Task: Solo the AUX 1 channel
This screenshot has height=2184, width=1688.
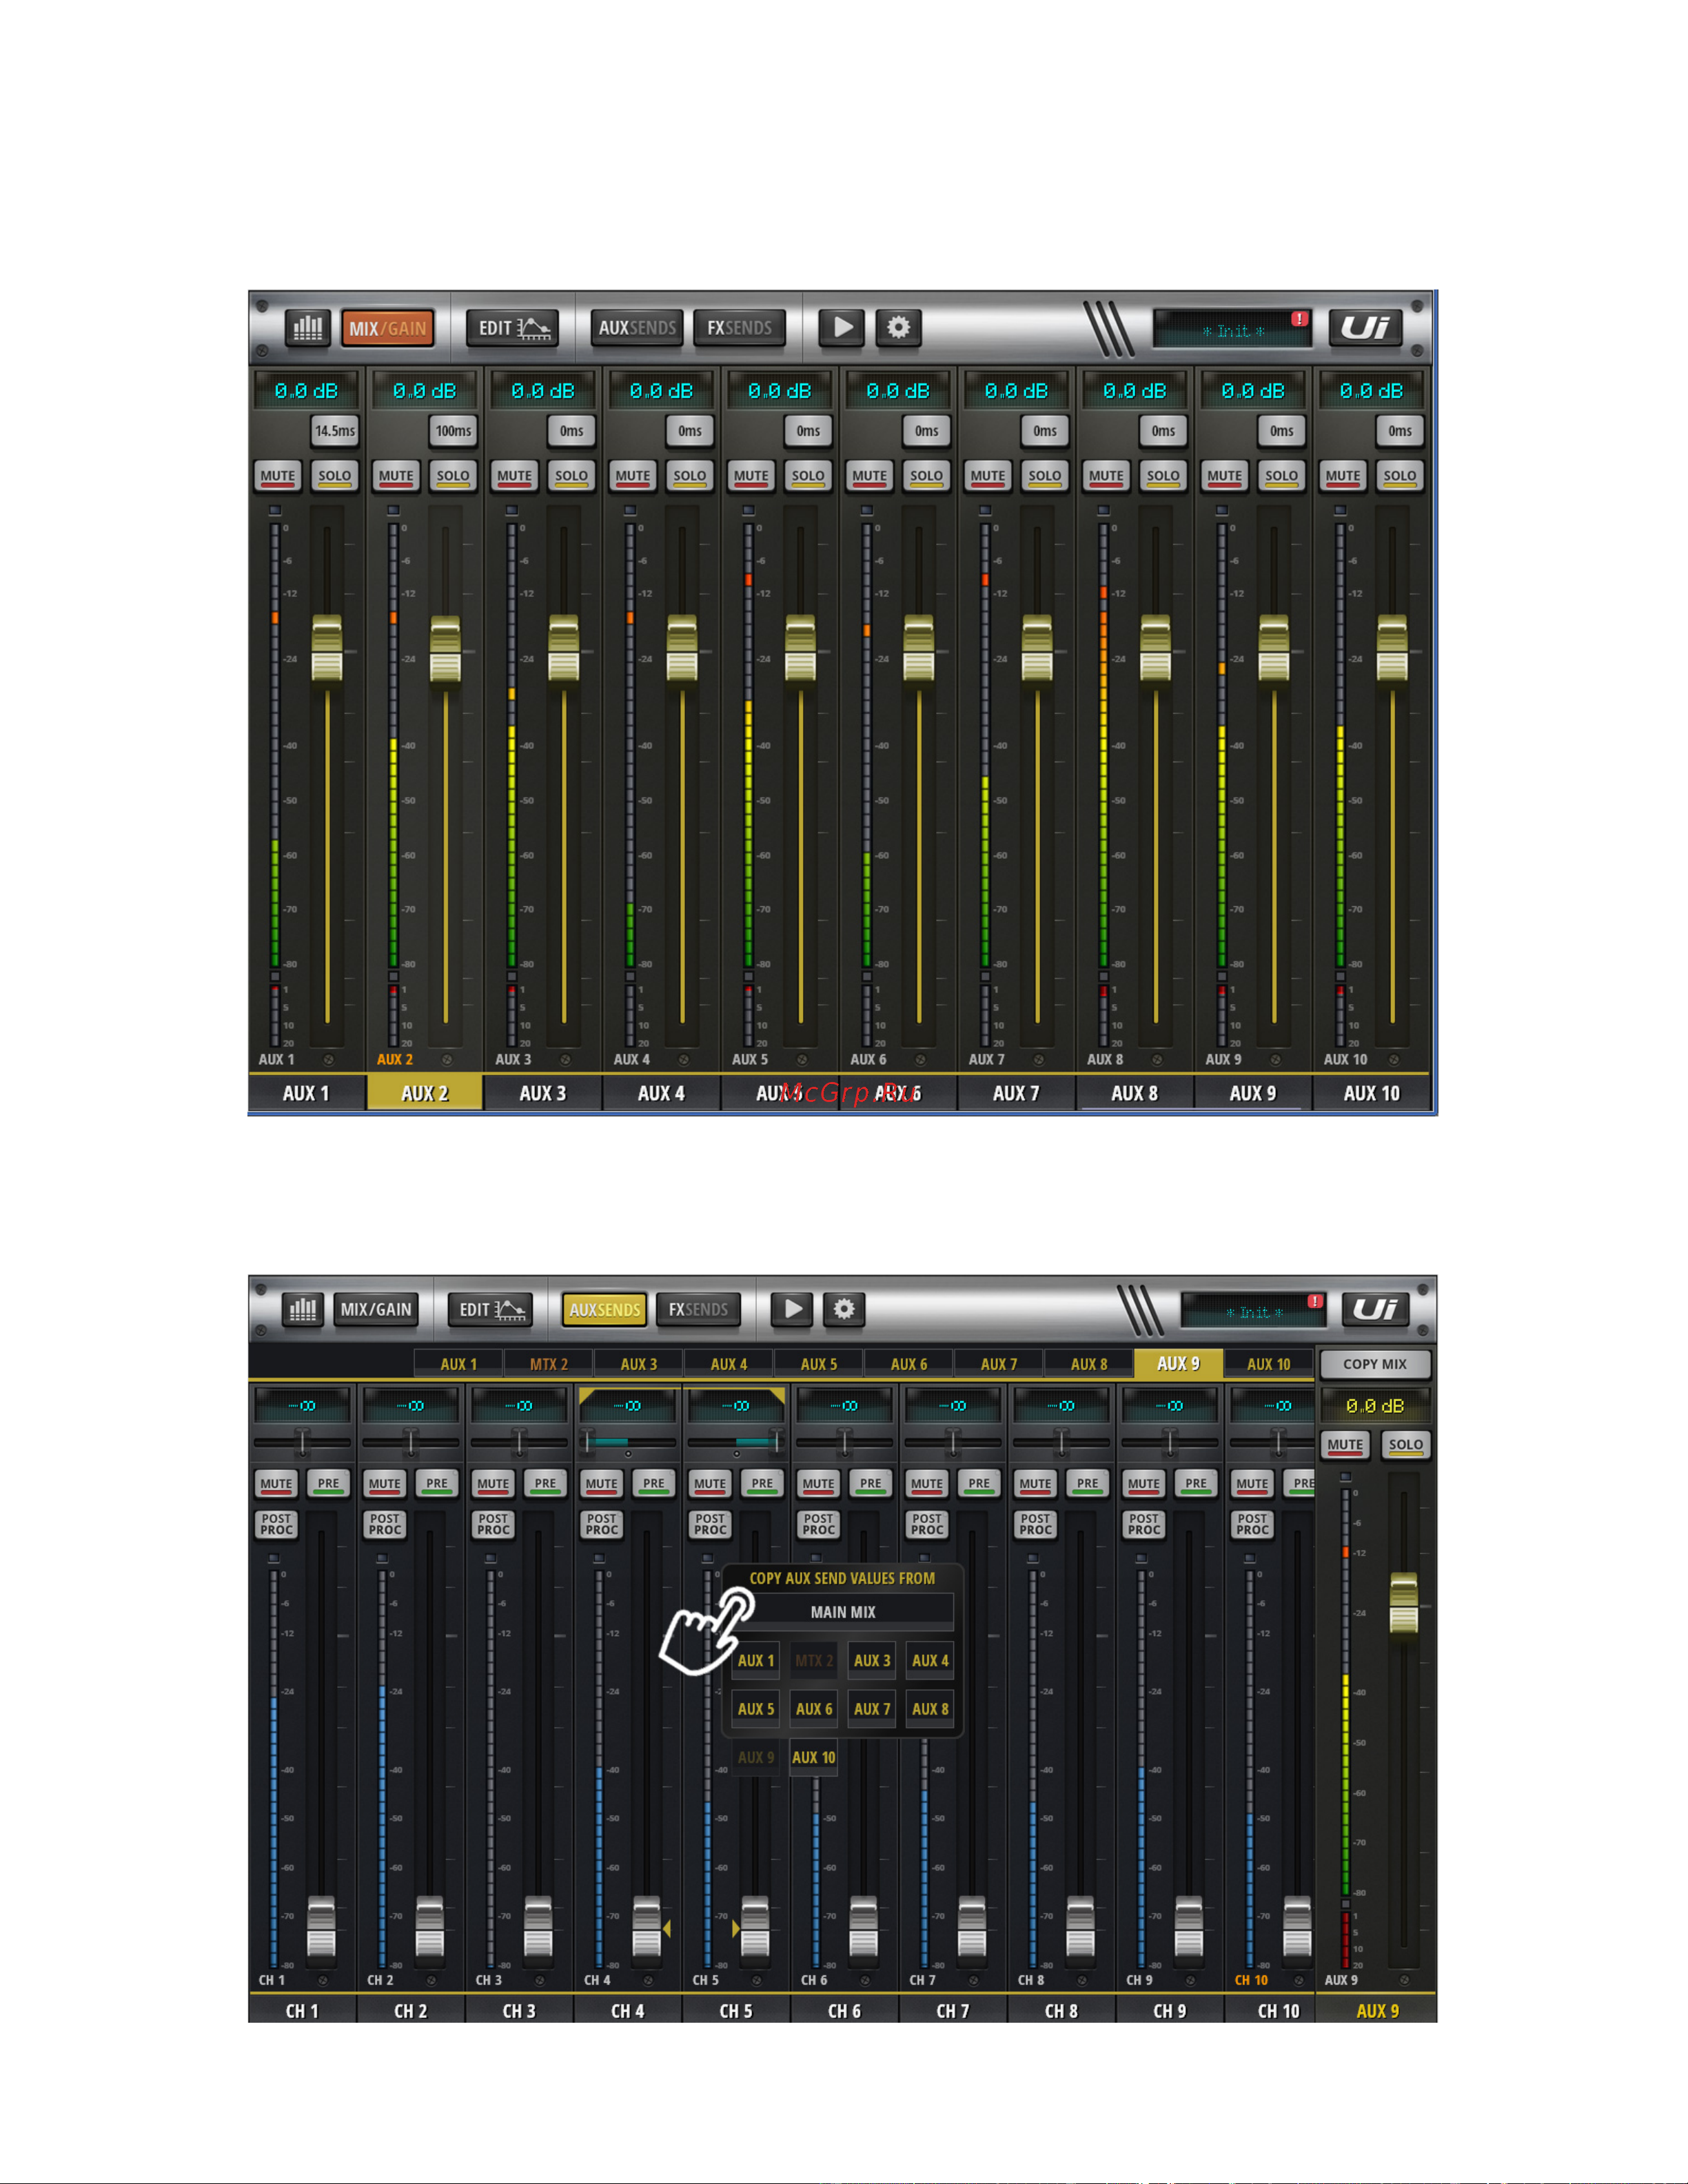Action: tap(335, 476)
